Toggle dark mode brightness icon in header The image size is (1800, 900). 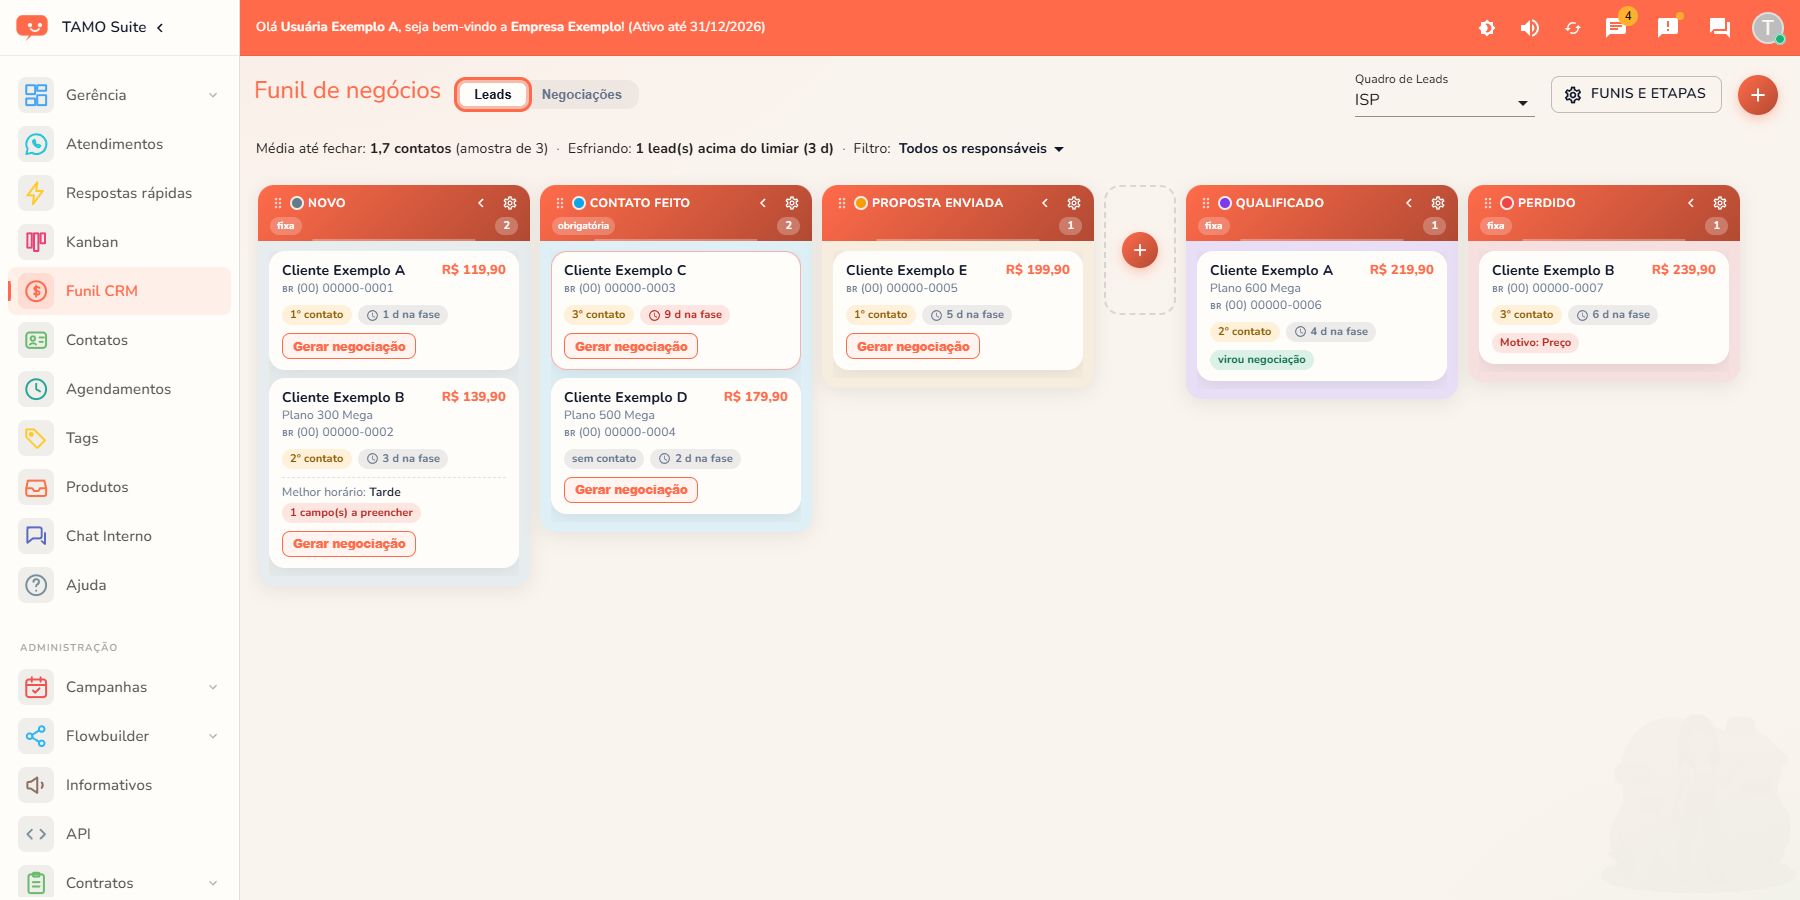point(1487,28)
